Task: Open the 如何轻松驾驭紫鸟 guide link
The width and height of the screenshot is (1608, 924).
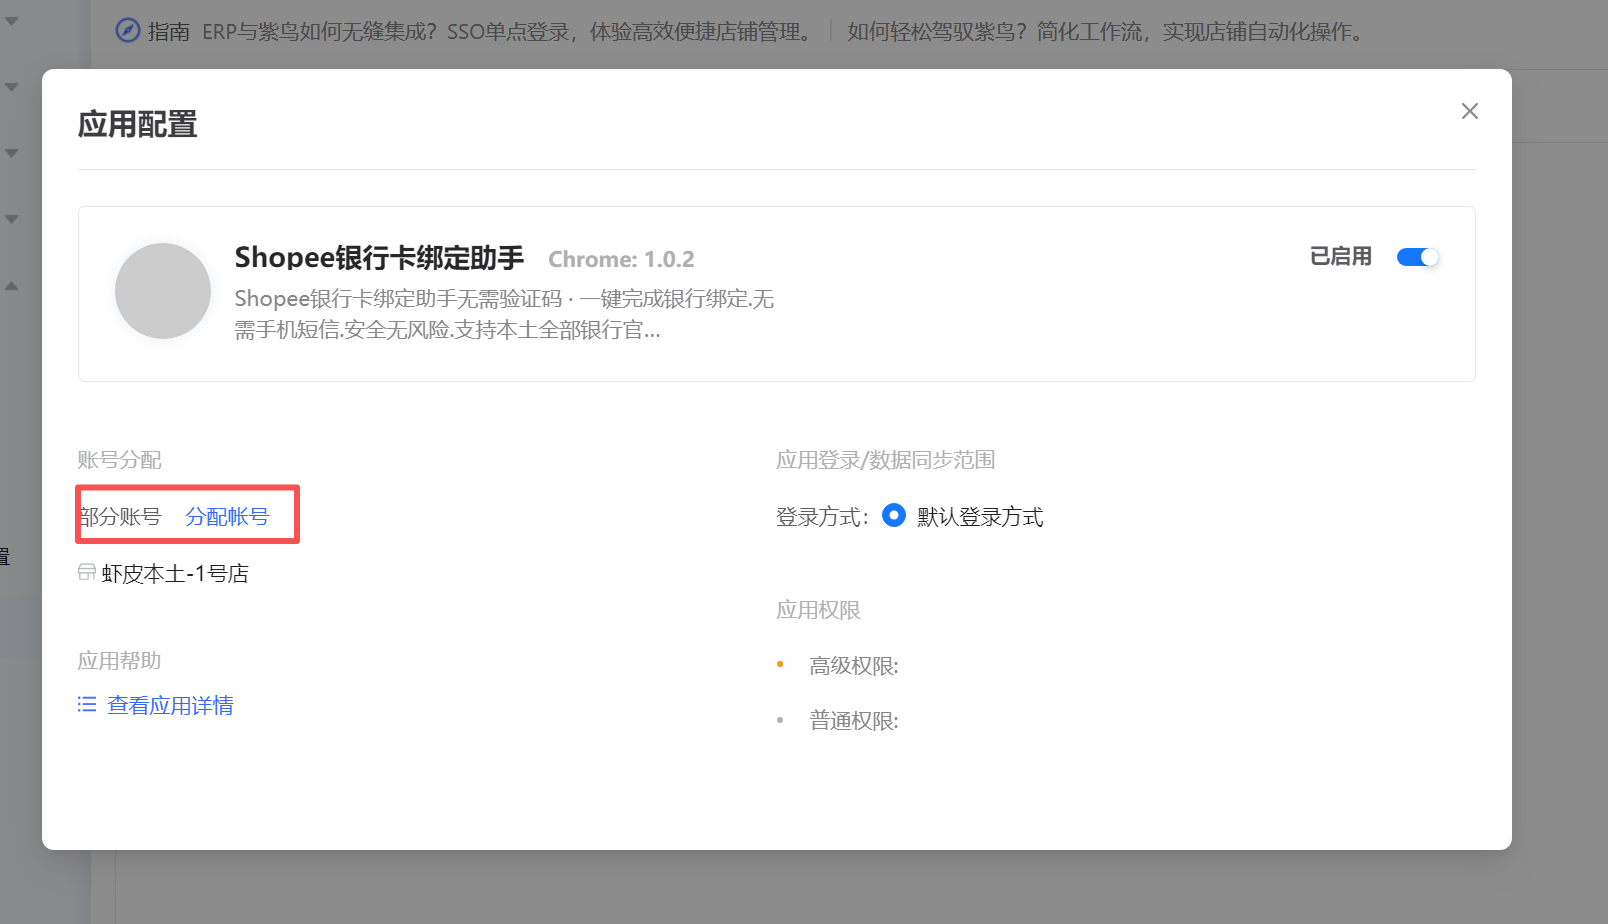Action: tap(1106, 32)
